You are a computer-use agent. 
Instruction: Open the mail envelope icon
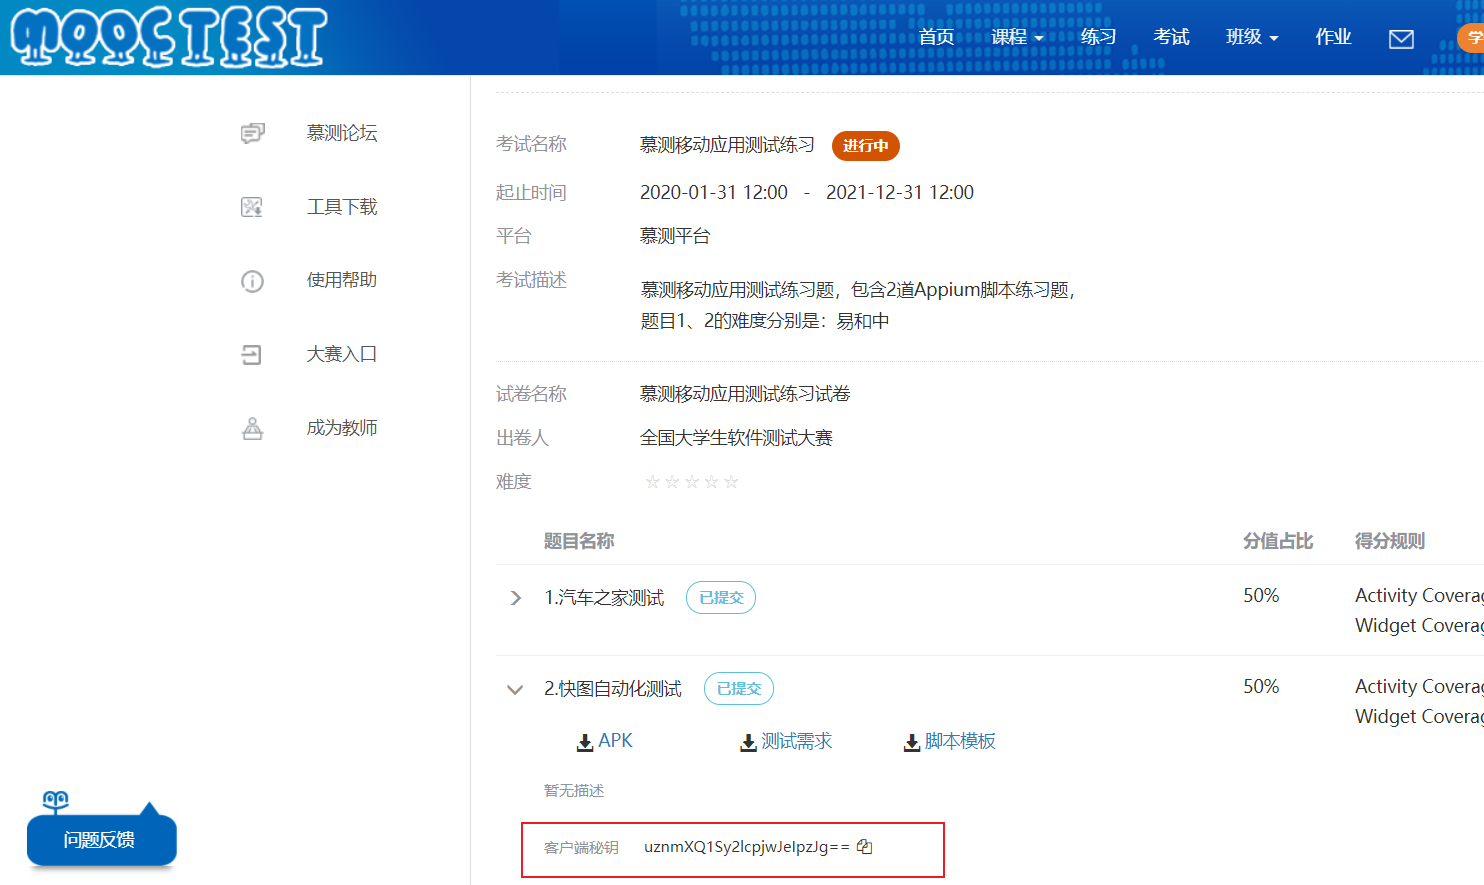click(1401, 39)
